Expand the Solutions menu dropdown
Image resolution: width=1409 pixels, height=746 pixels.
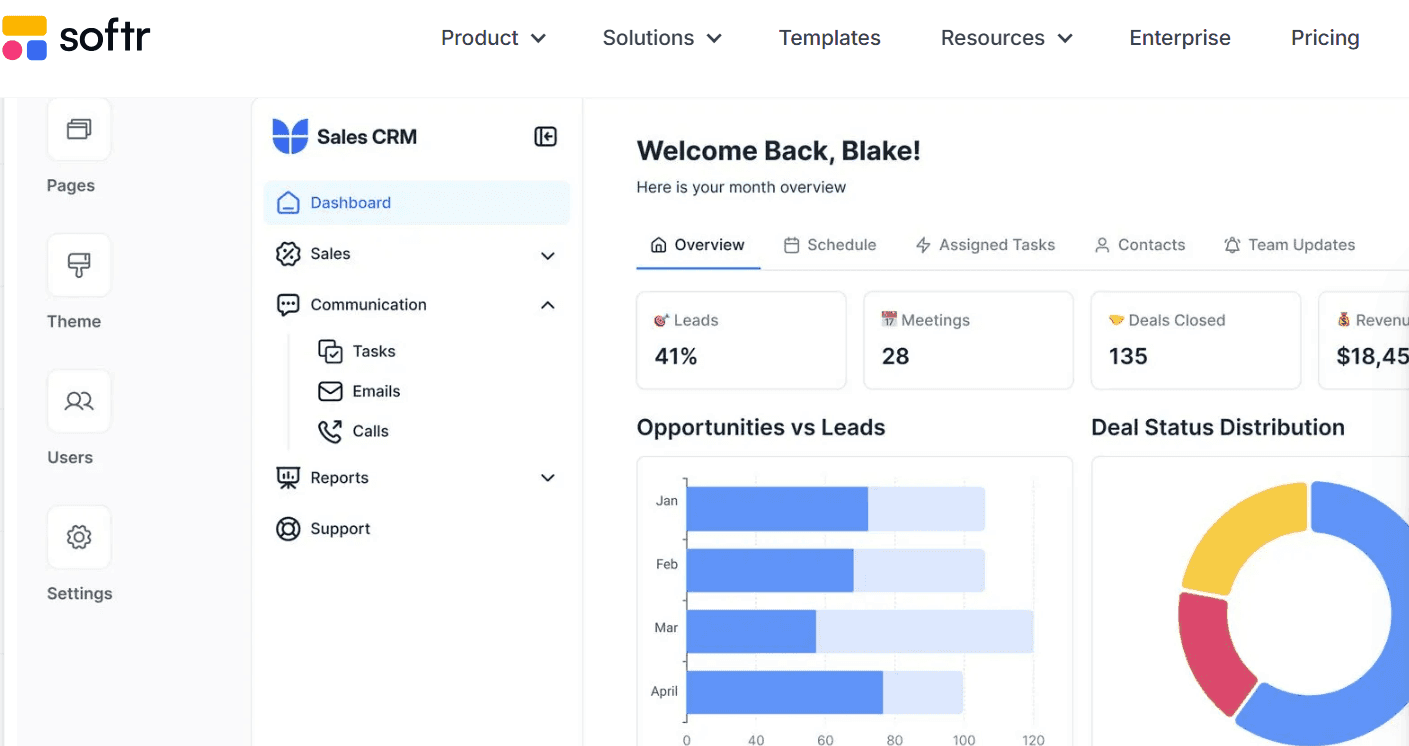(662, 38)
